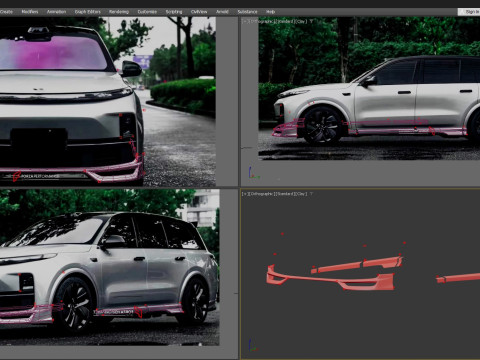The image size is (480, 360).
Task: Open the Help menu
Action: point(270,12)
